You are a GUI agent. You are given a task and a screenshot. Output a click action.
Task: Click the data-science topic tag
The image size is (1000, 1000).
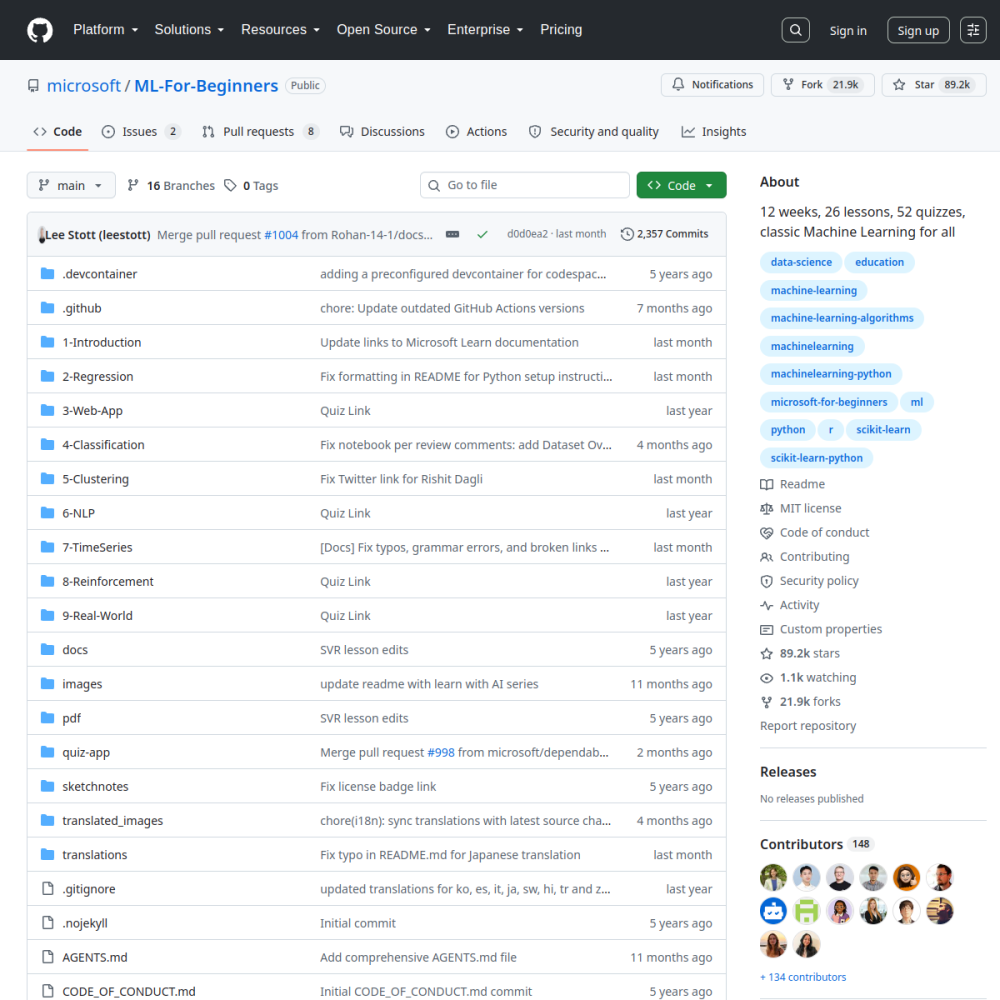point(801,262)
